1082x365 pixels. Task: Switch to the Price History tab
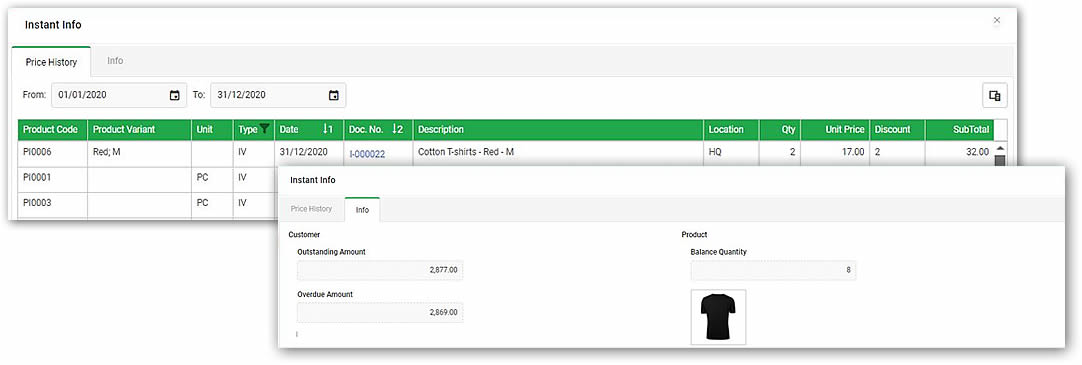(51, 62)
